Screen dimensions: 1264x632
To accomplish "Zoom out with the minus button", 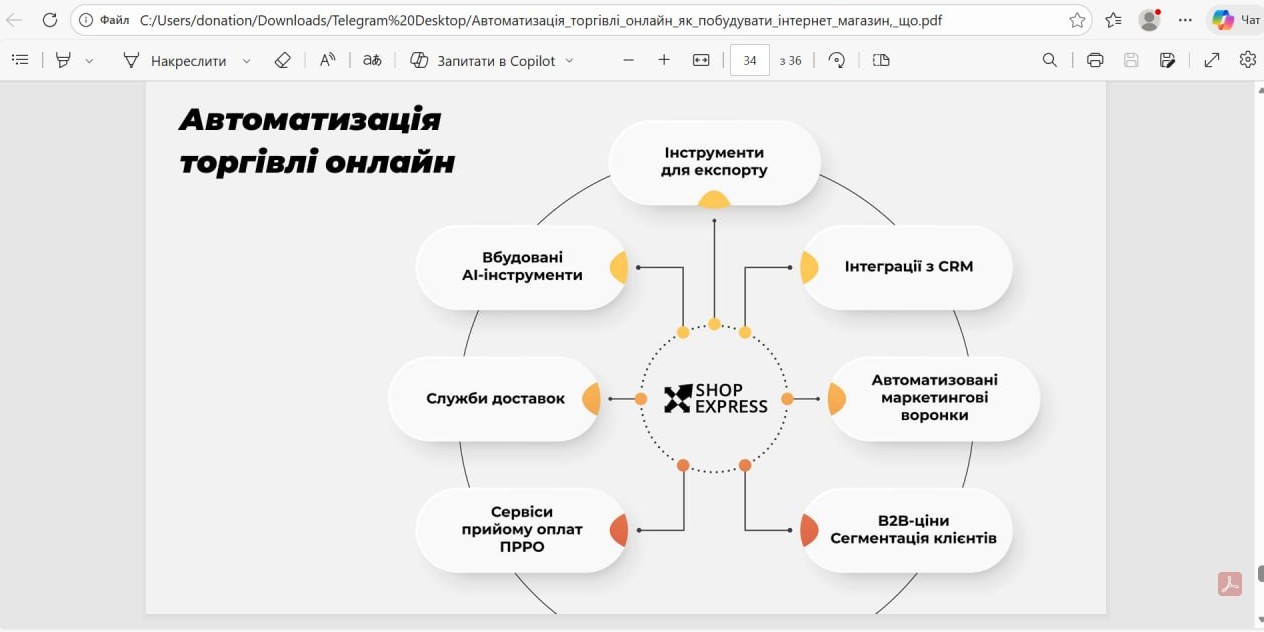I will pyautogui.click(x=628, y=60).
